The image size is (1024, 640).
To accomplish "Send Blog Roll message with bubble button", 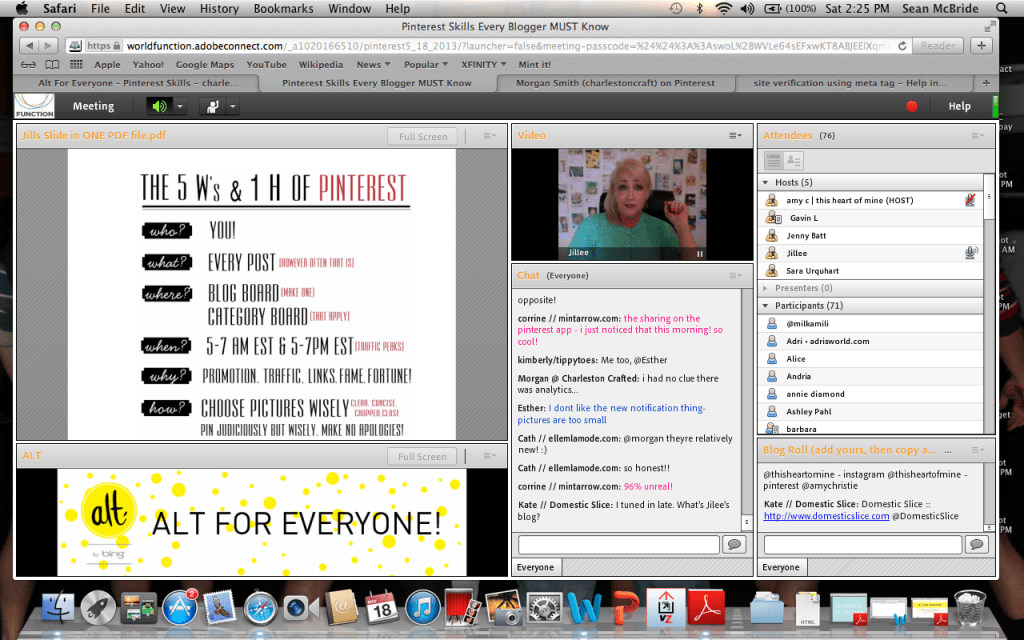I will point(976,545).
